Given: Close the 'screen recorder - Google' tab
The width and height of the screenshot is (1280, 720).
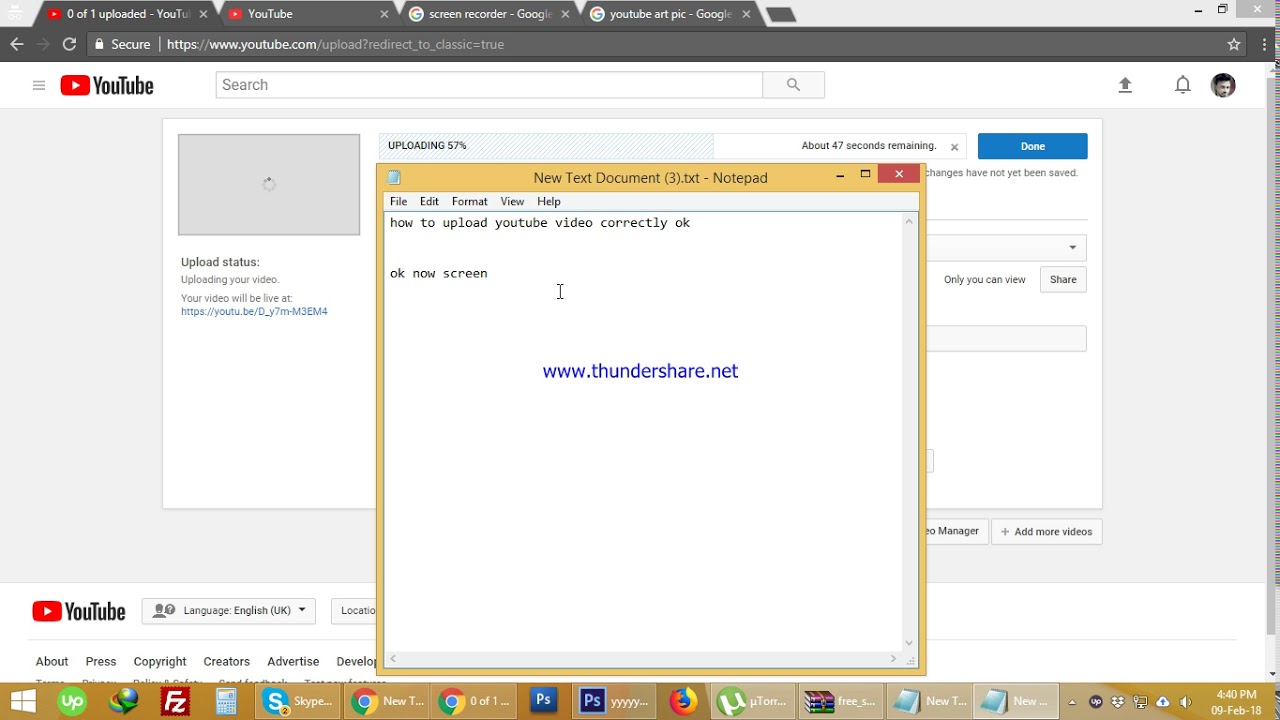Looking at the screenshot, I should [x=565, y=14].
